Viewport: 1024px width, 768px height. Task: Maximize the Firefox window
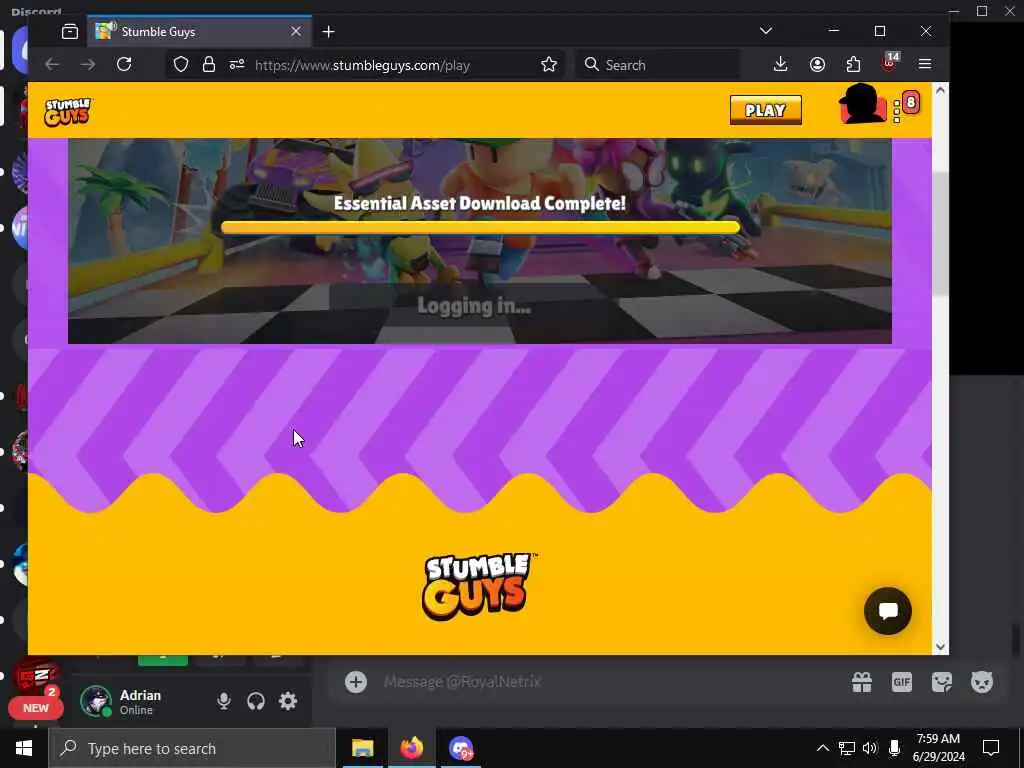880,31
